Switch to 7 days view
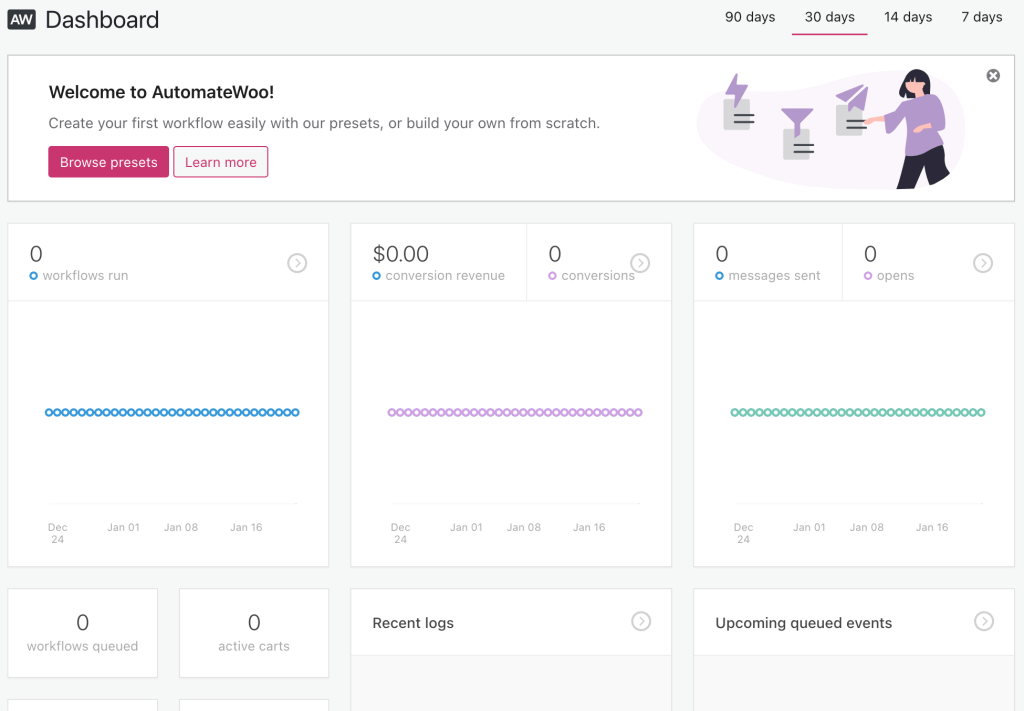 click(981, 17)
